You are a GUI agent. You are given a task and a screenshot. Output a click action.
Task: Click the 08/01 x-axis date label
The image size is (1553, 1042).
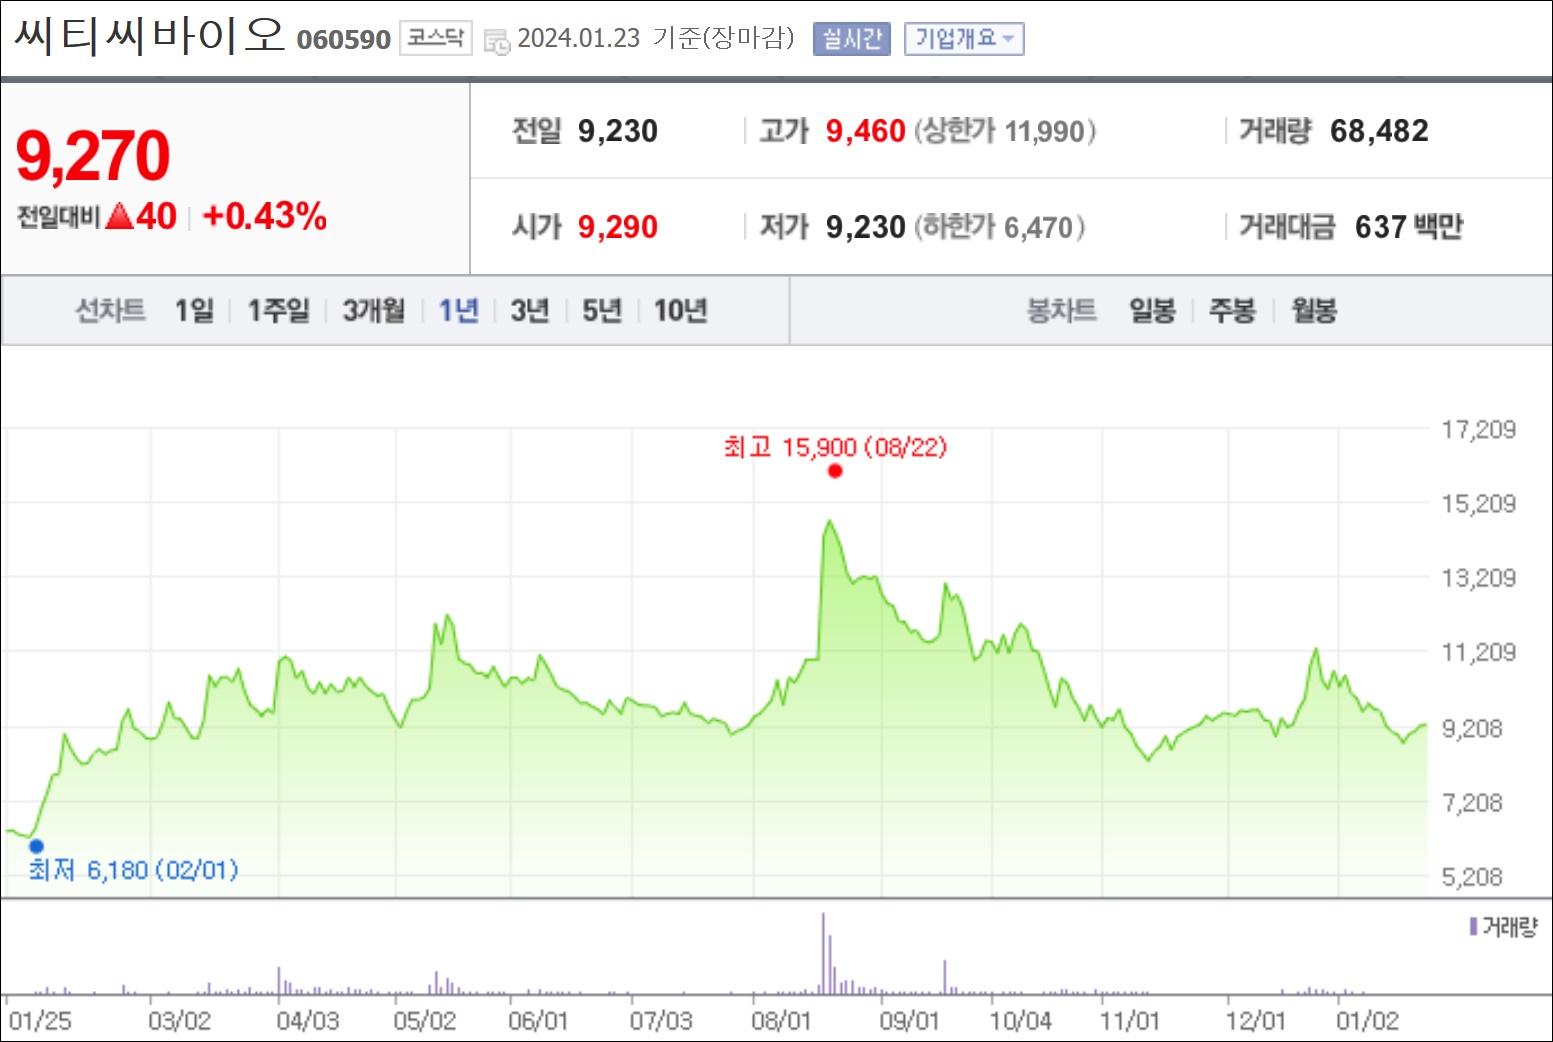[x=781, y=1021]
